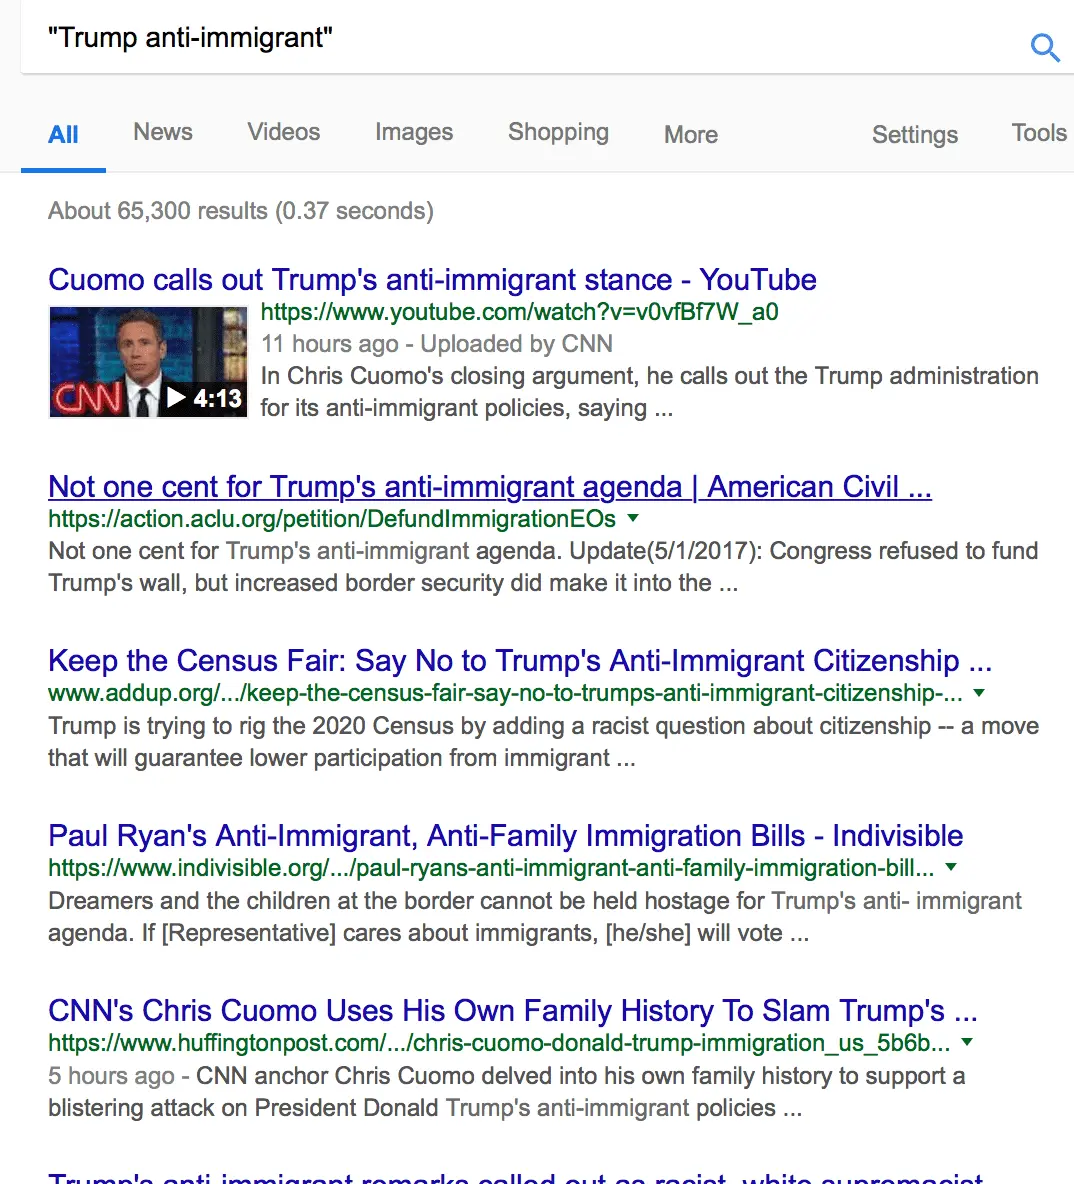The height and width of the screenshot is (1184, 1074).
Task: Click inside the search query input field
Action: (500, 39)
